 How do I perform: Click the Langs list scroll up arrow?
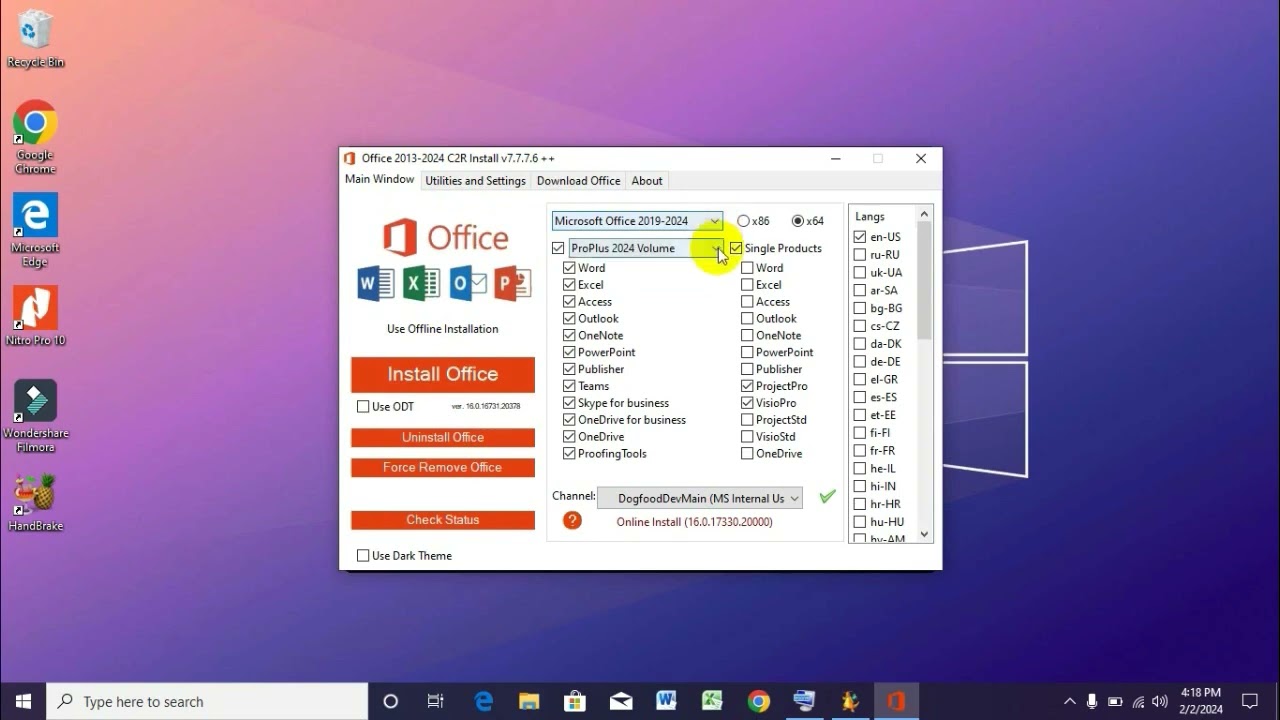tap(925, 213)
